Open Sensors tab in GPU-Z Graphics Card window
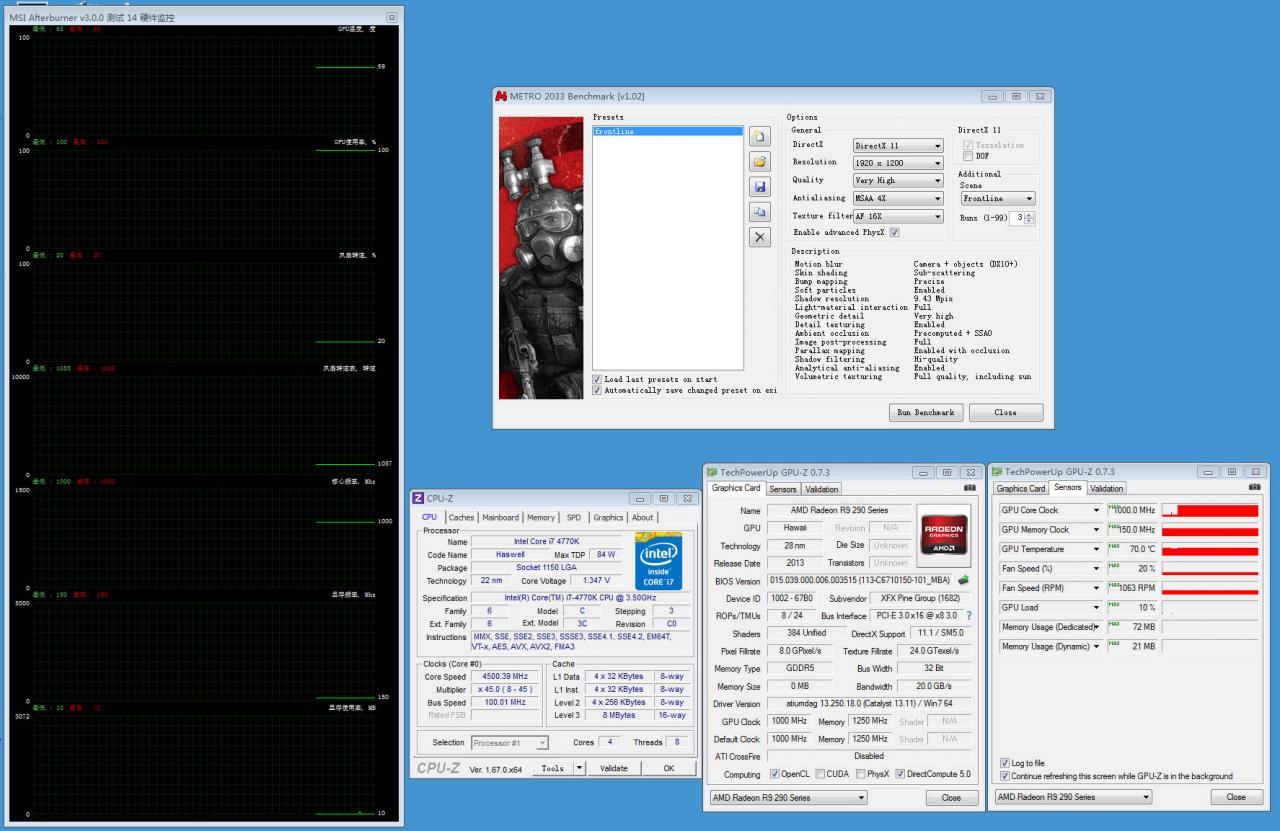 (783, 489)
